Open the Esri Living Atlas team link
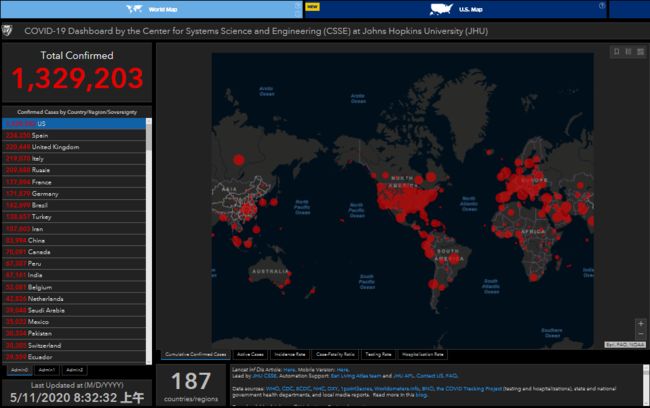Image resolution: width=650 pixels, height=408 pixels. pyautogui.click(x=356, y=376)
